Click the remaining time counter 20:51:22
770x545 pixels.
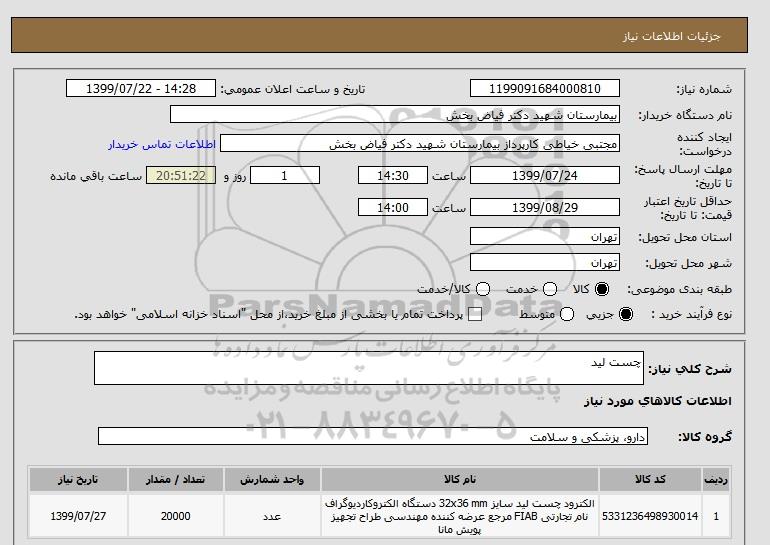181,175
